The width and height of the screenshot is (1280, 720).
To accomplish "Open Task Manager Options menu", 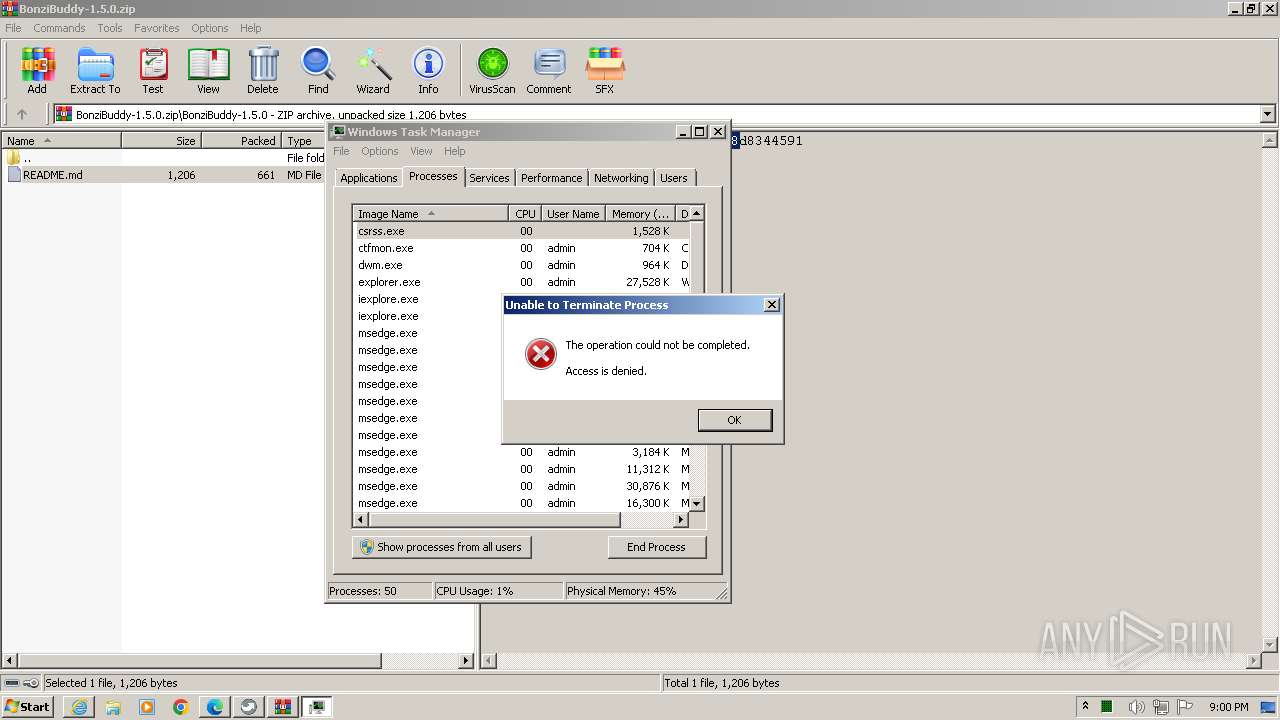I will tap(380, 151).
